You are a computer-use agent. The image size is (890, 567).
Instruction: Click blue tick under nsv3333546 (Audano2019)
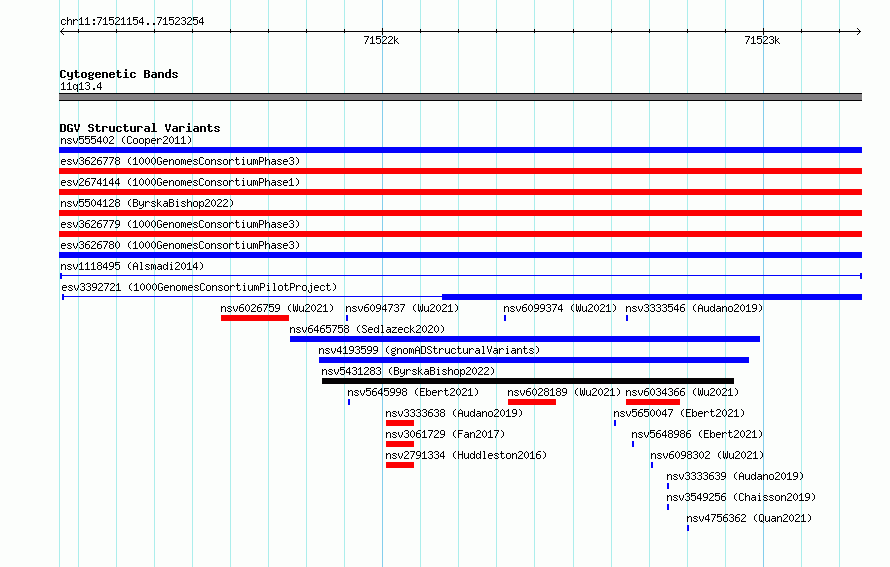pos(627,318)
